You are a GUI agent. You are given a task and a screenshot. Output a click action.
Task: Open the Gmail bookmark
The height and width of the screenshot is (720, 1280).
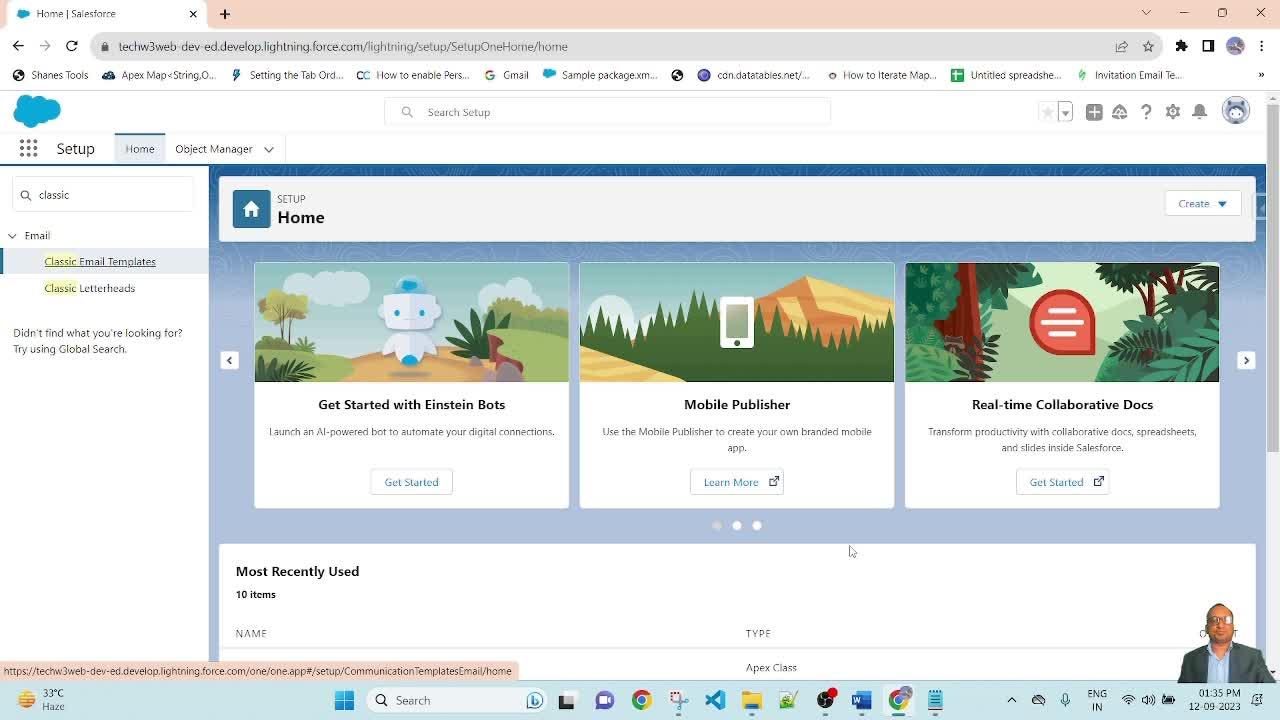coord(506,75)
